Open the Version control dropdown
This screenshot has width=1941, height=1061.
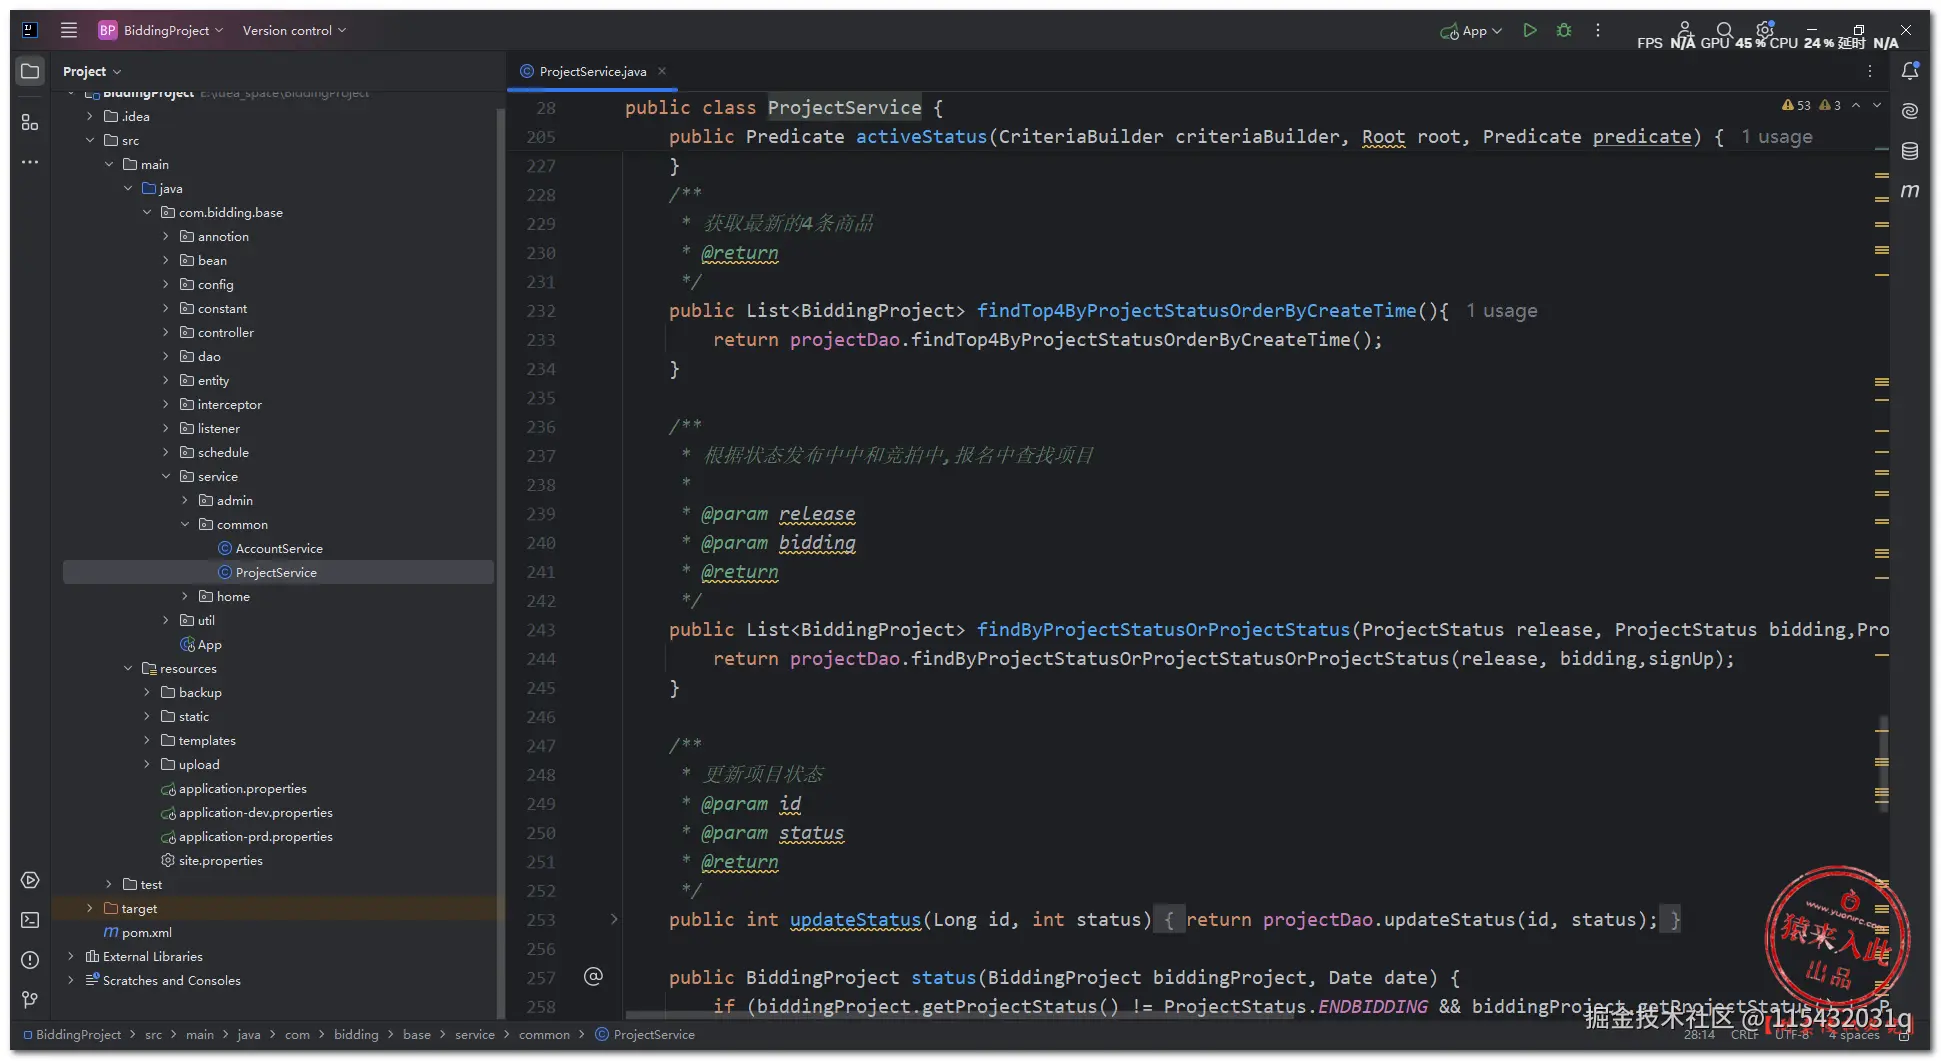coord(294,30)
